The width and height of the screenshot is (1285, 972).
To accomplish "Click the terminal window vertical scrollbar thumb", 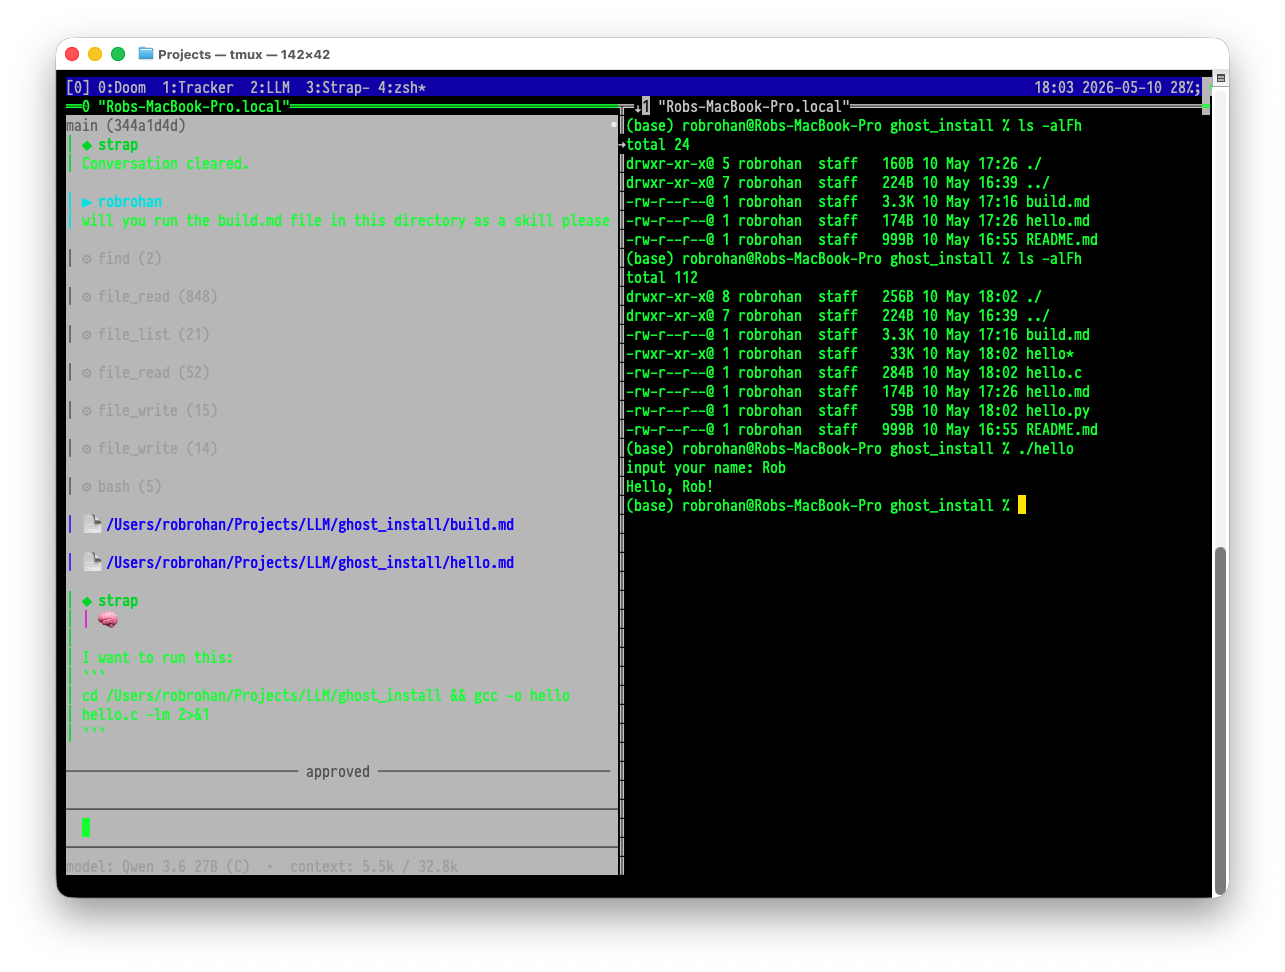I will click(x=1220, y=721).
